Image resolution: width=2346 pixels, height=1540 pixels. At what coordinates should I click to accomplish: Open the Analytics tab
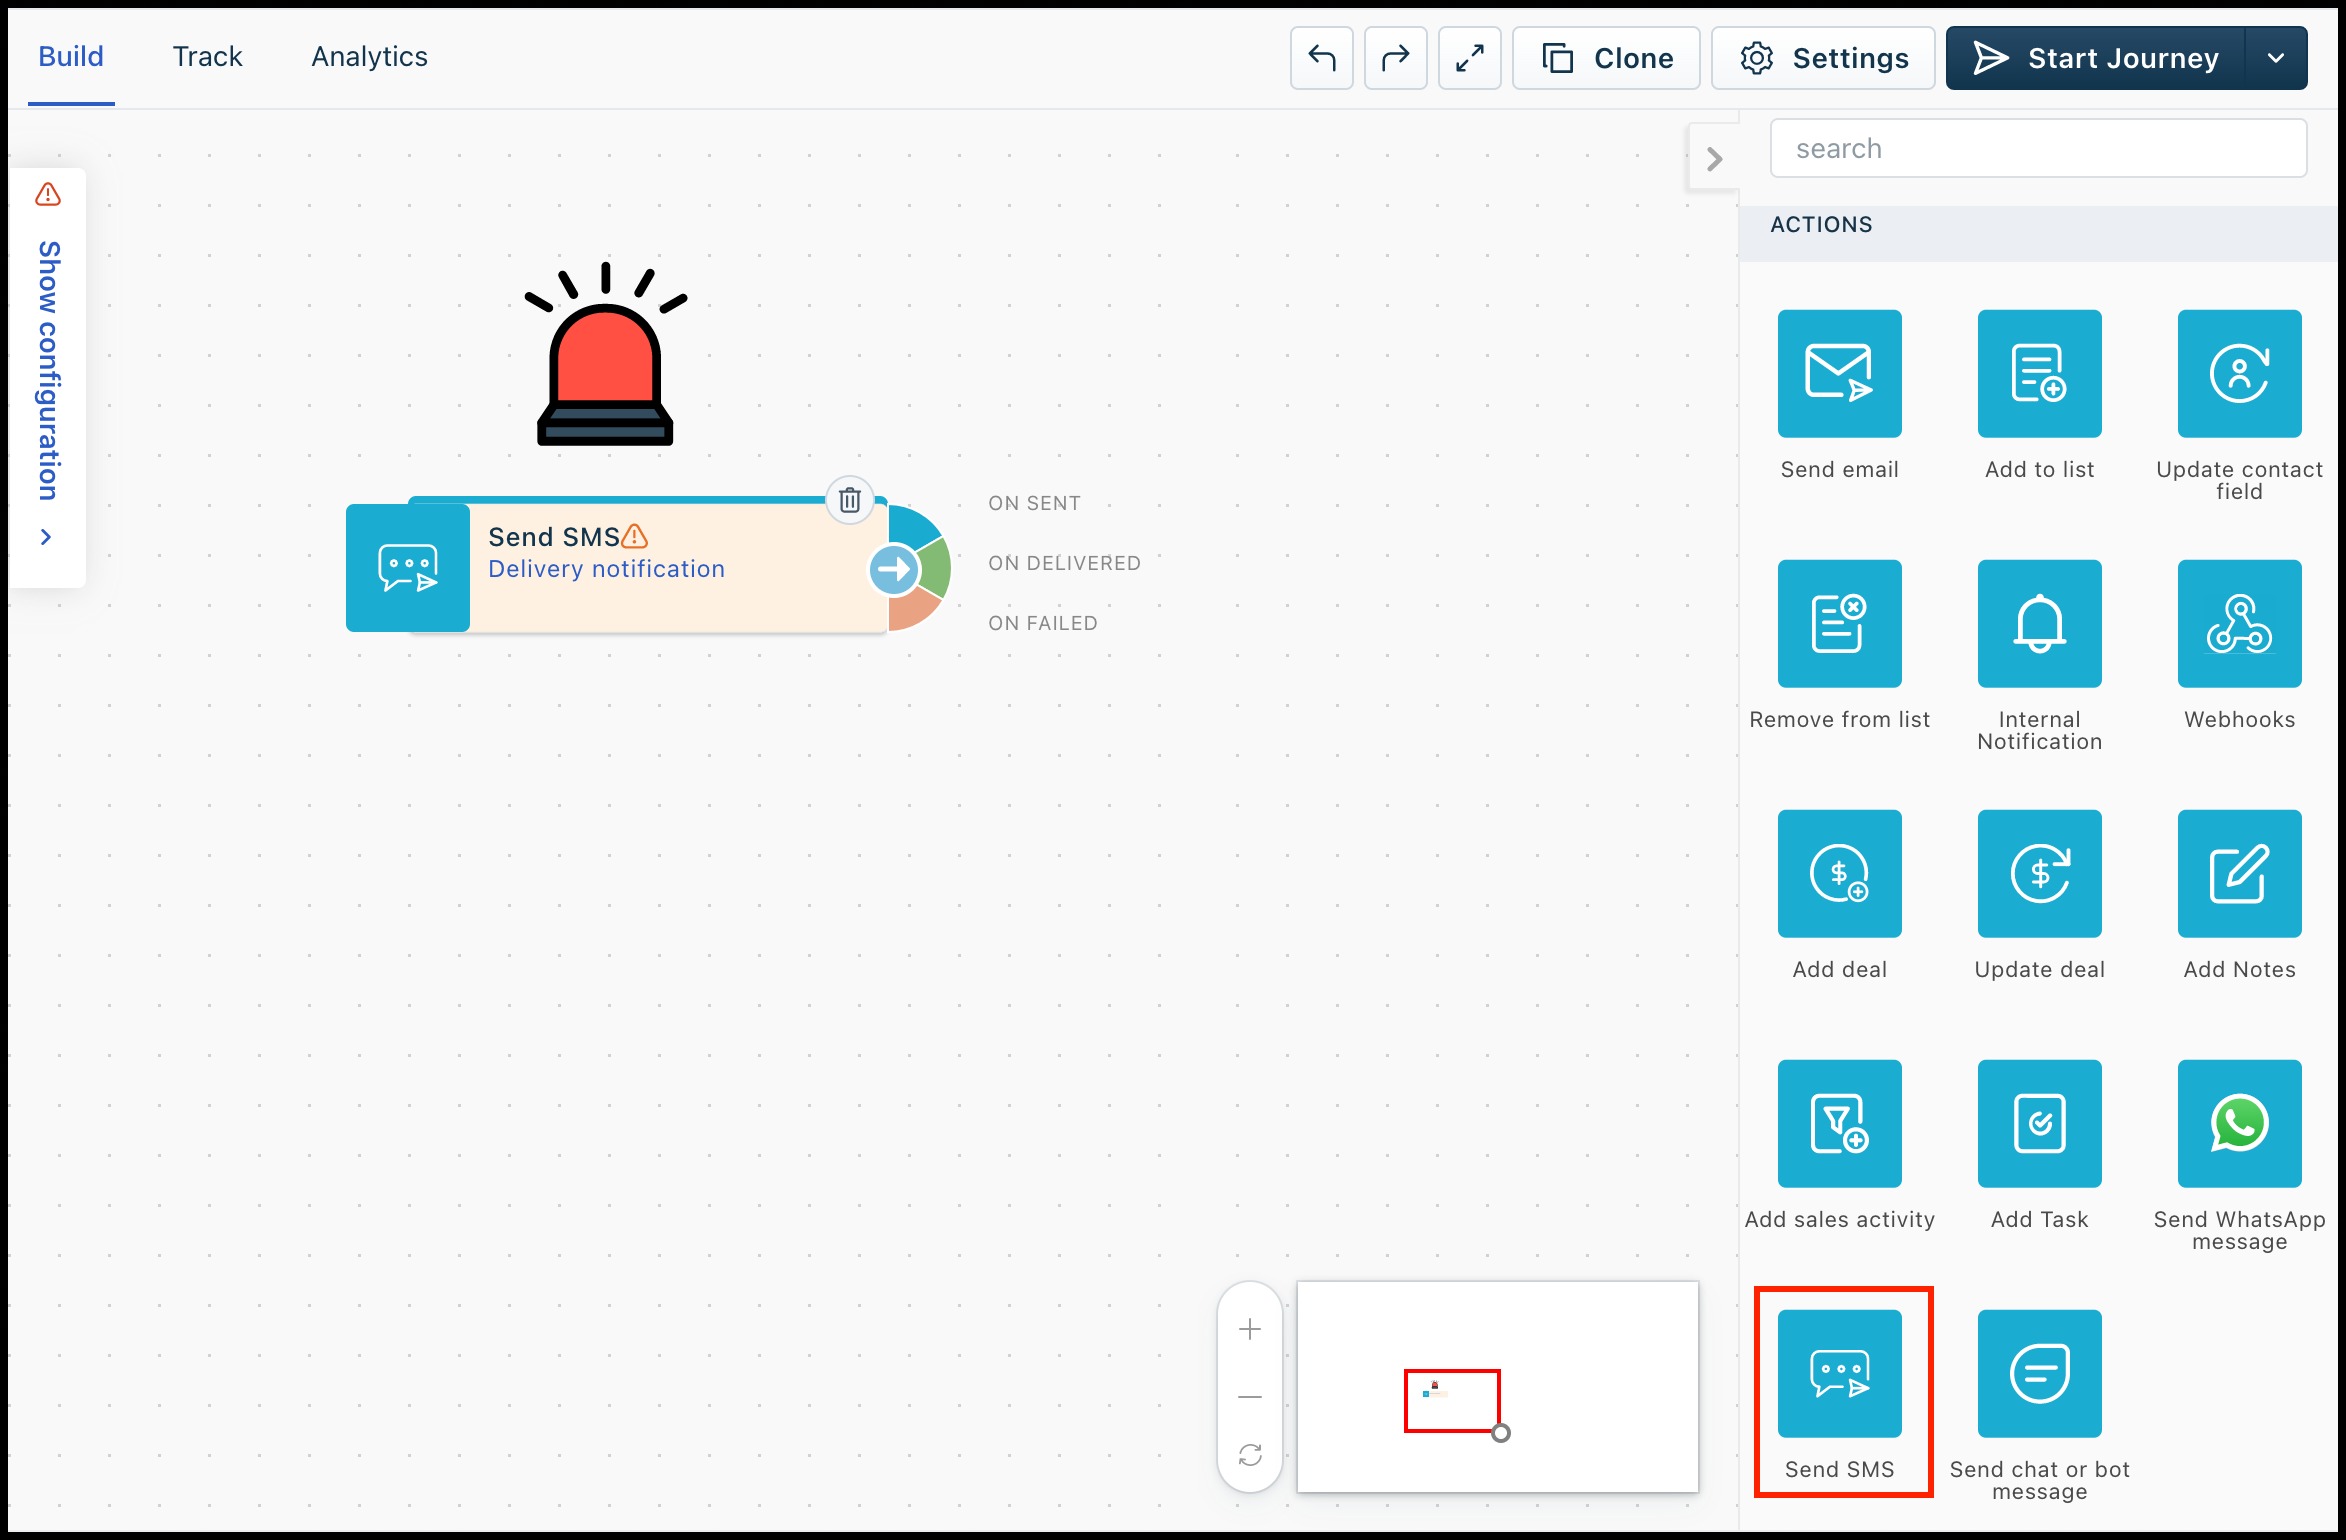369,57
